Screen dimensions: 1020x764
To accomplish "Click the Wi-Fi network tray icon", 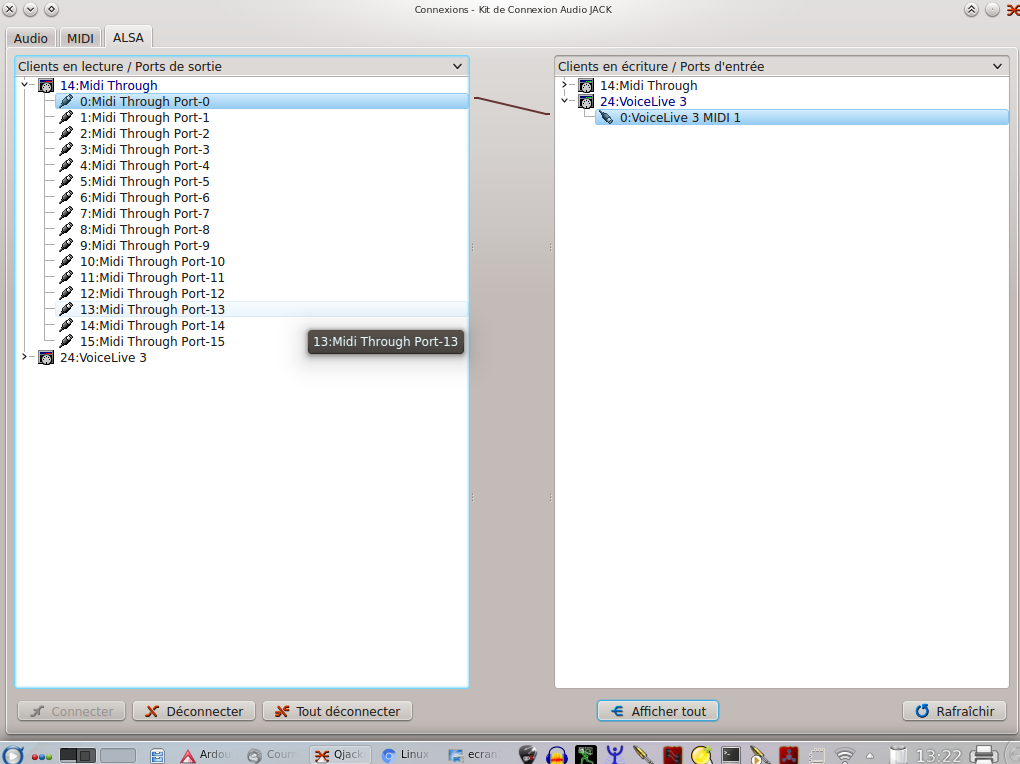I will (x=844, y=755).
